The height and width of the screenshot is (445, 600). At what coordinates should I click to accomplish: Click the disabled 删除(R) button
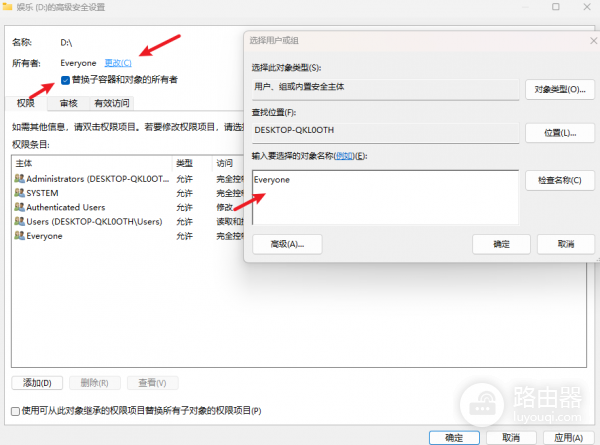95,383
